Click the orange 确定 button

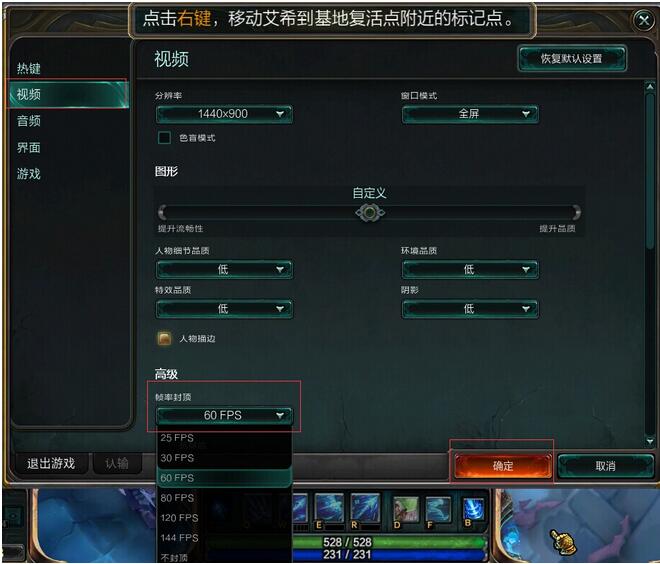pyautogui.click(x=503, y=466)
